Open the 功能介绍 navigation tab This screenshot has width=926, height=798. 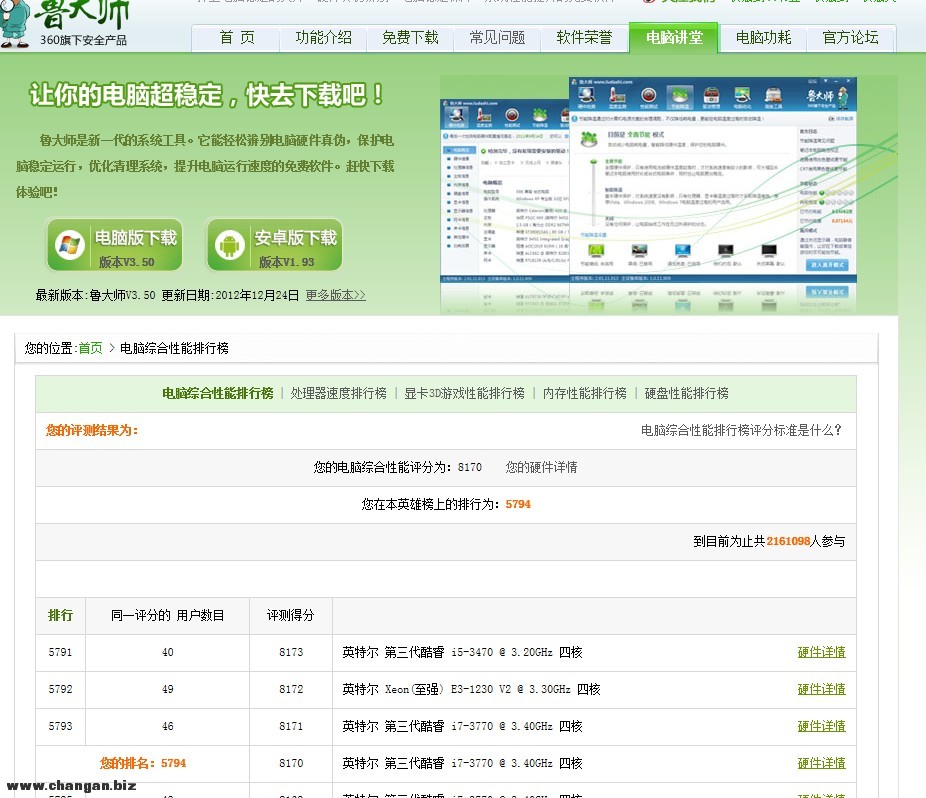[x=323, y=38]
